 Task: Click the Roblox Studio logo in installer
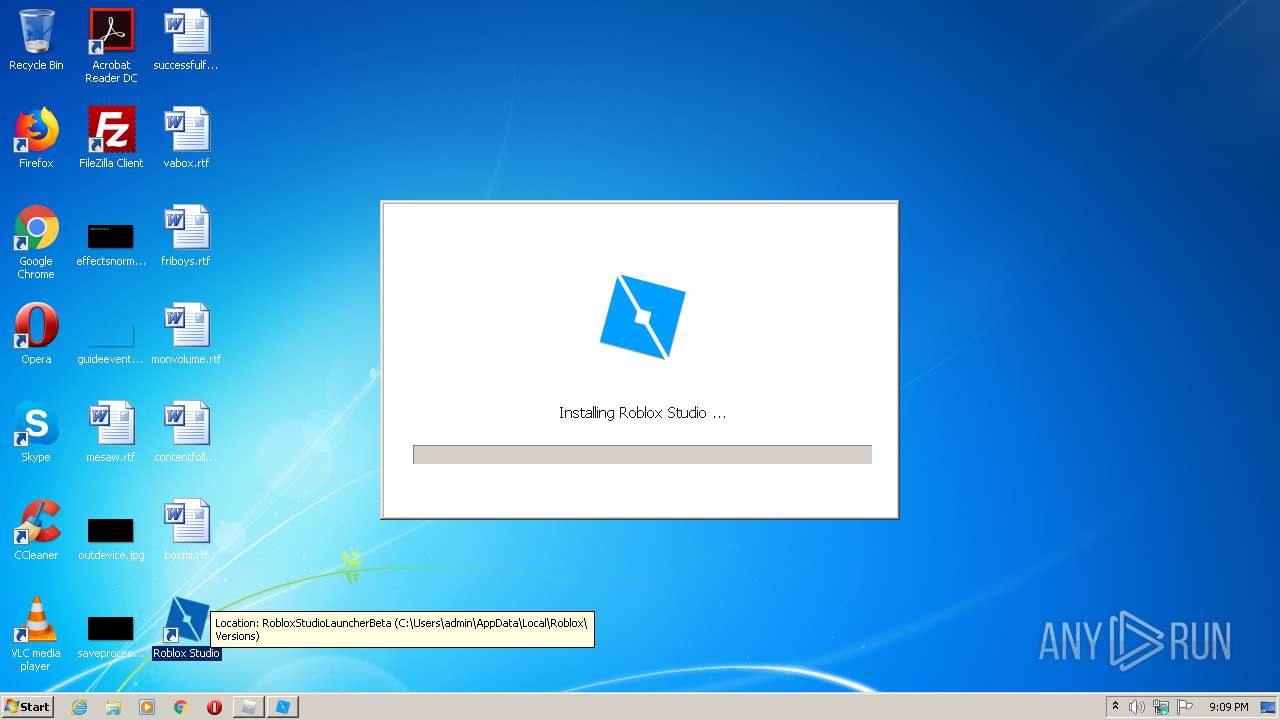tap(643, 317)
